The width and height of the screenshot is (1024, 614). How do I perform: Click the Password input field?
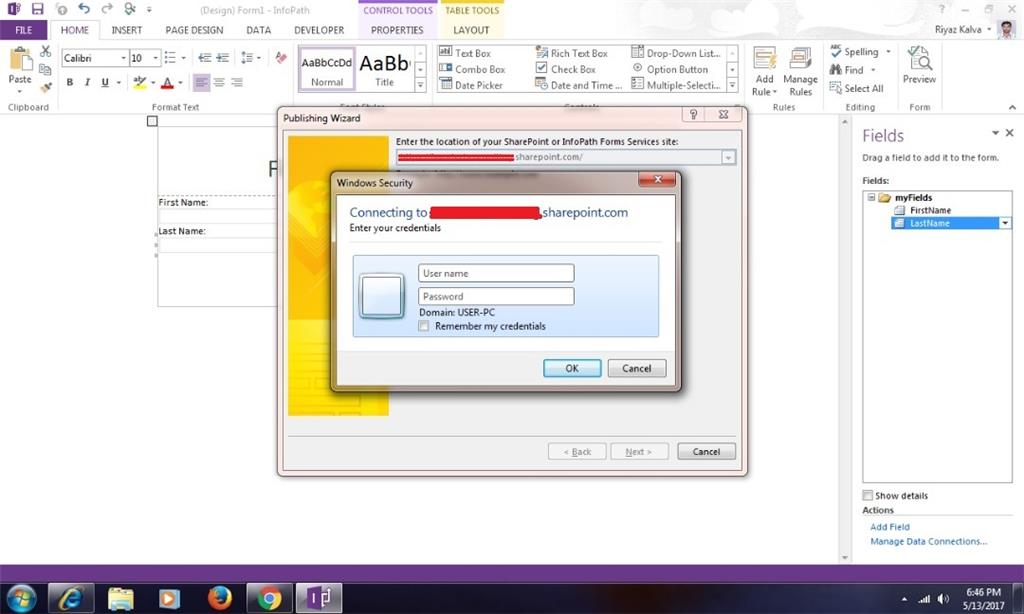coord(496,296)
